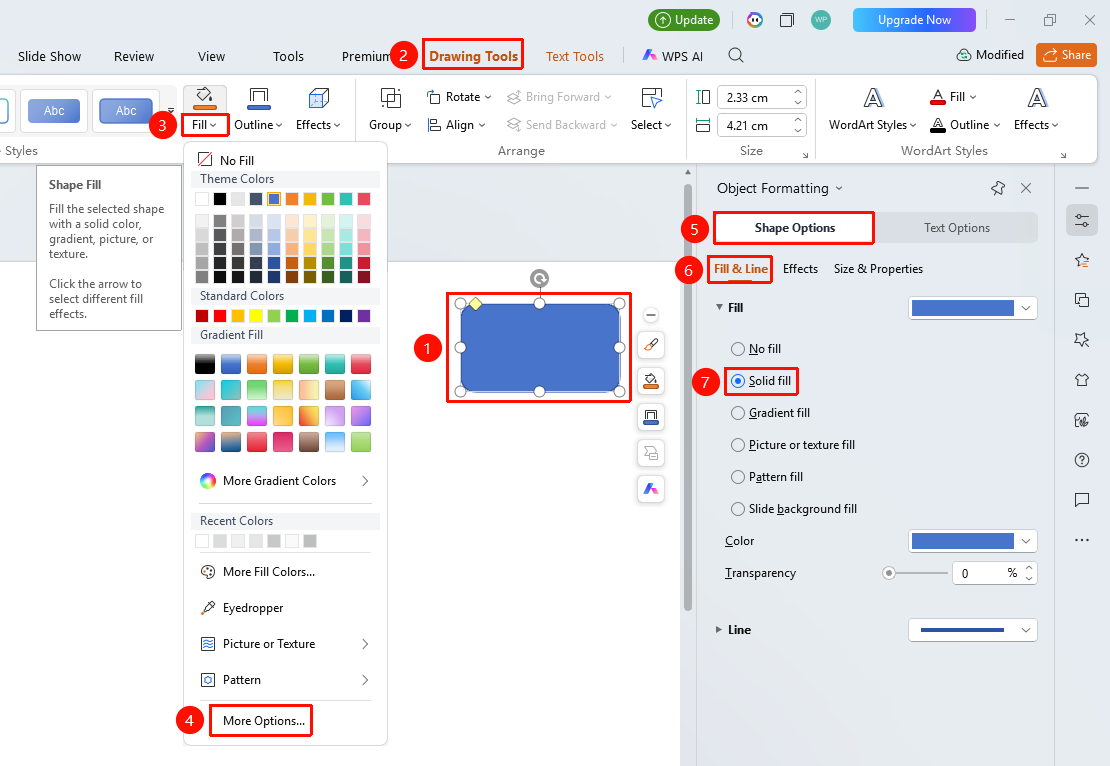Pick the red standard color swatch

coord(219,316)
